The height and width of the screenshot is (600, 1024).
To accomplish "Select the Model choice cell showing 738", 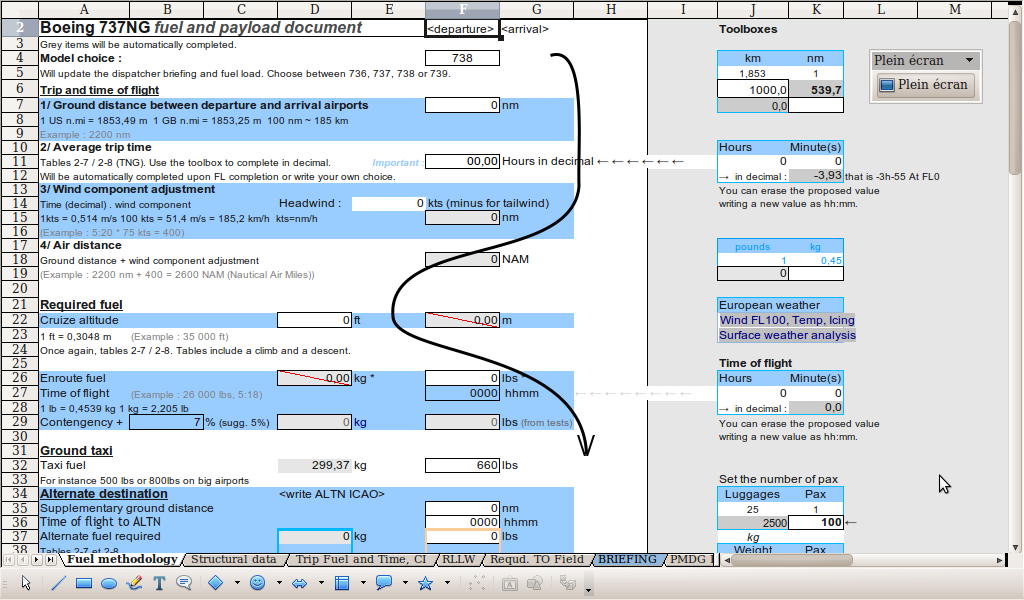I will (x=462, y=58).
